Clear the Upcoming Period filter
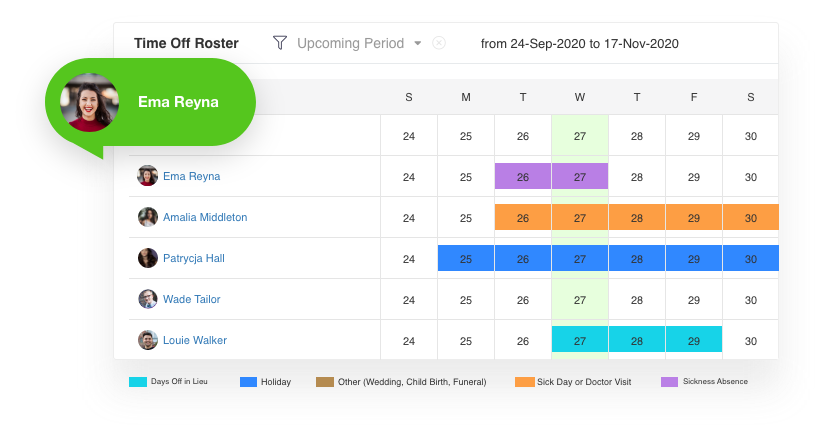The image size is (830, 440). (439, 43)
